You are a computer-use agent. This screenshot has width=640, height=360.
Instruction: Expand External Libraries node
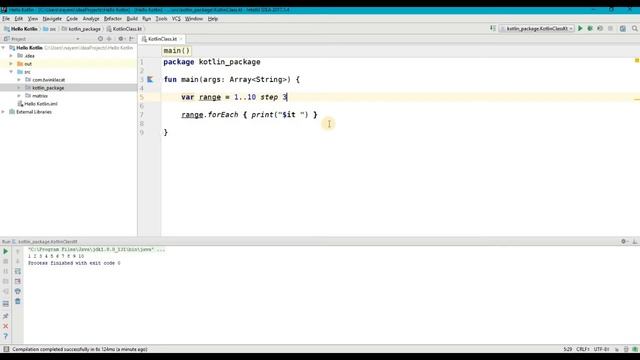[x=3, y=112]
